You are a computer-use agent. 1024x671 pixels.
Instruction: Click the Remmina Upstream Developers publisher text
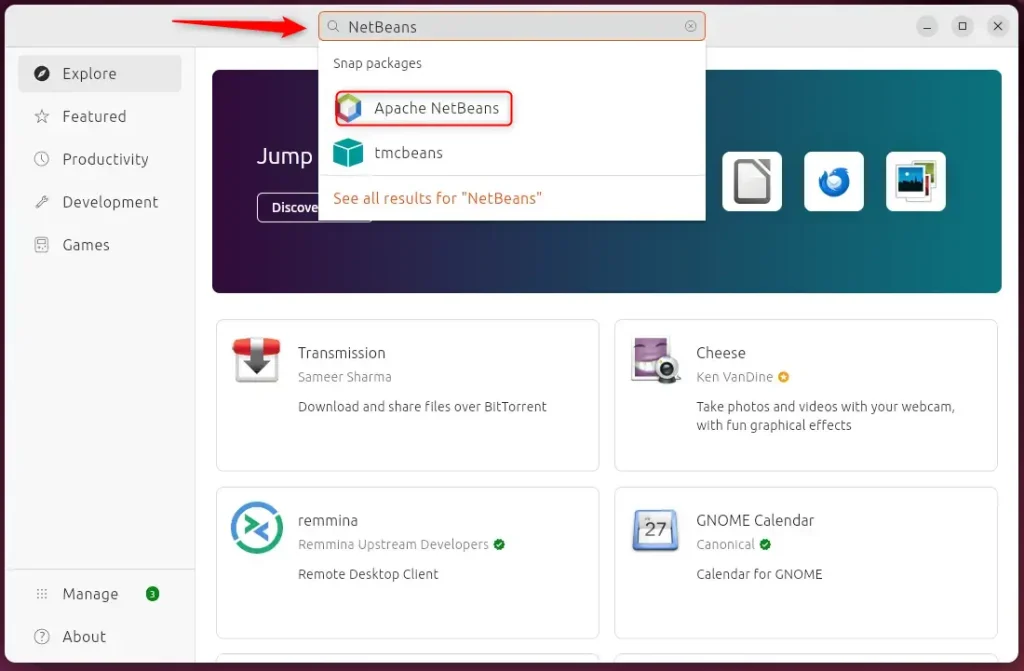393,544
